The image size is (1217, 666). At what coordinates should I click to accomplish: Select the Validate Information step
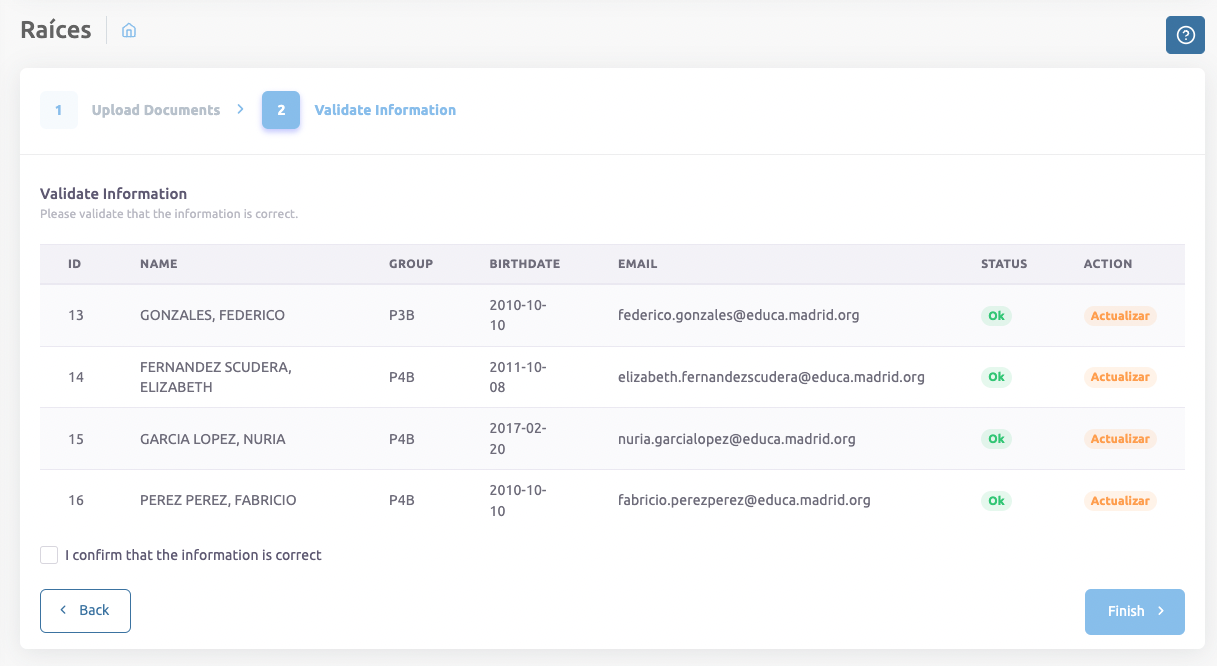click(x=385, y=110)
